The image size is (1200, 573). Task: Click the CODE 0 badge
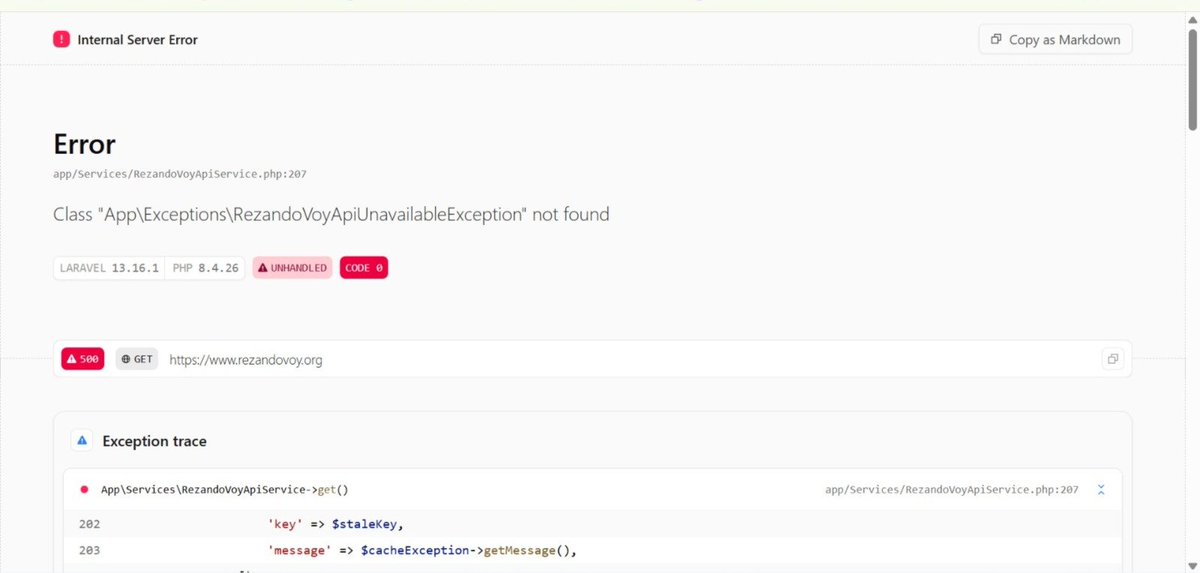pyautogui.click(x=364, y=268)
